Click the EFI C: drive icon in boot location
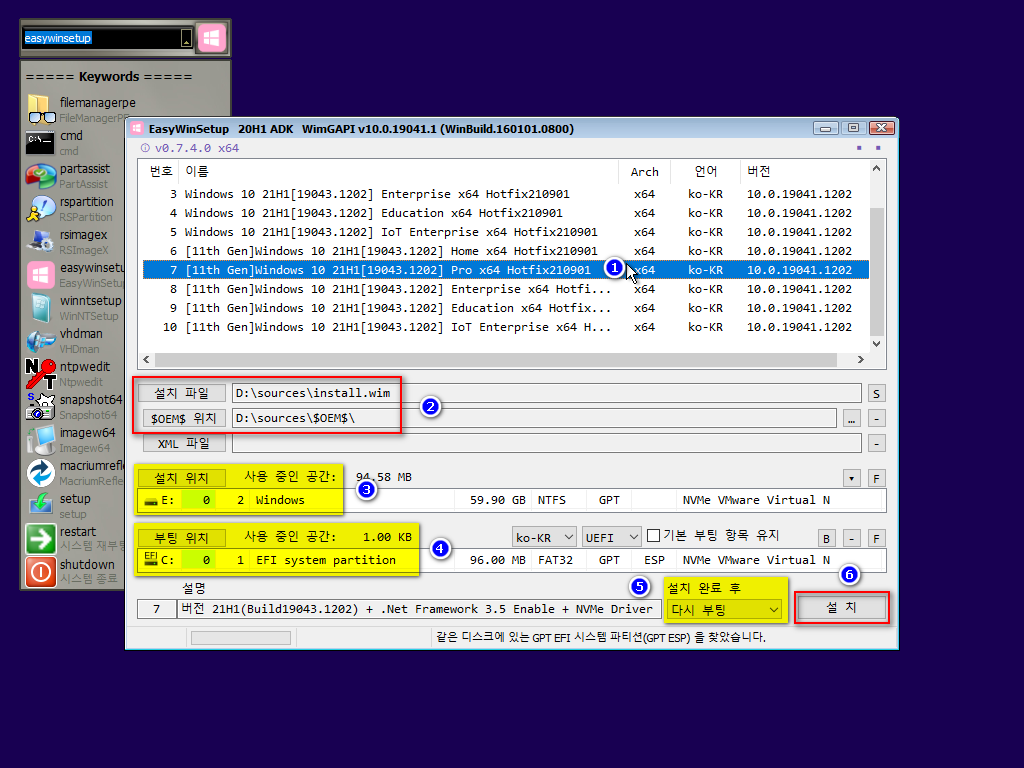Screen dimensions: 1024x768 pyautogui.click(x=151, y=559)
